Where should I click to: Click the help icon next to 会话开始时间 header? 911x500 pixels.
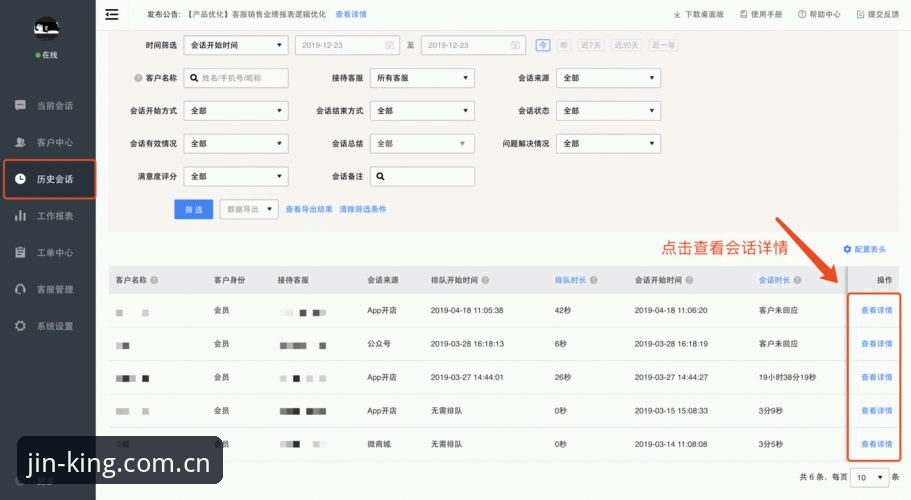click(x=689, y=280)
